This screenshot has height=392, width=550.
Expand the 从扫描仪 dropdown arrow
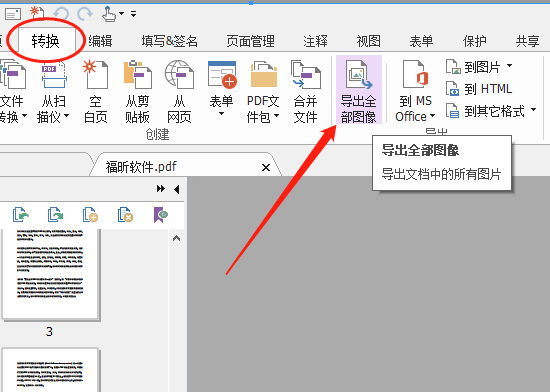66,116
